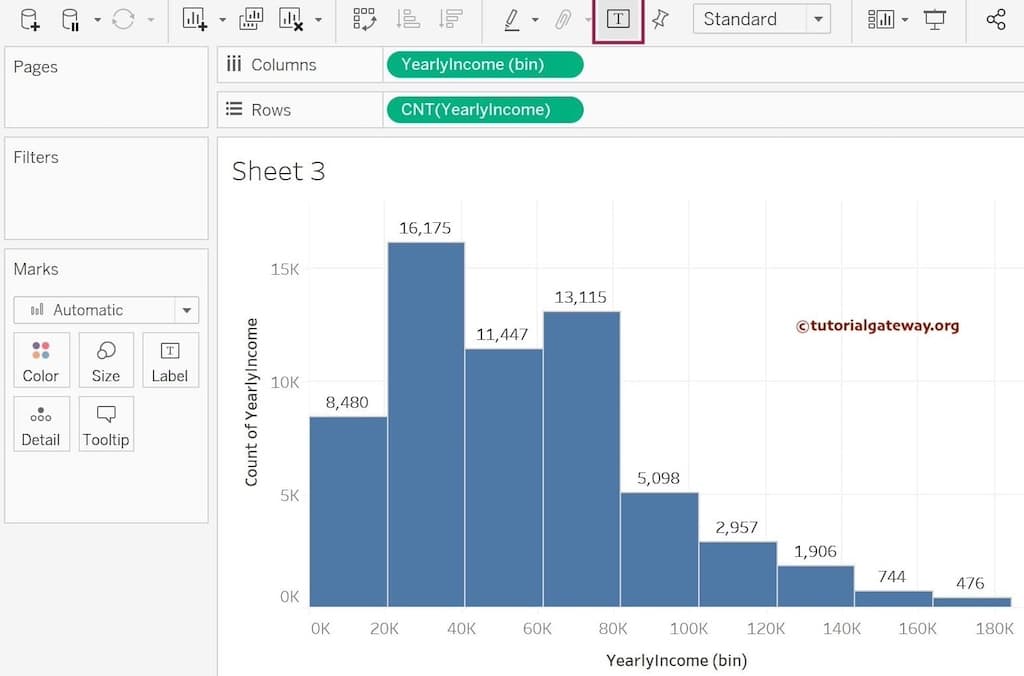Click the YearlyIncome (bin) pill in Columns
Viewport: 1024px width, 676px height.
pyautogui.click(x=484, y=65)
